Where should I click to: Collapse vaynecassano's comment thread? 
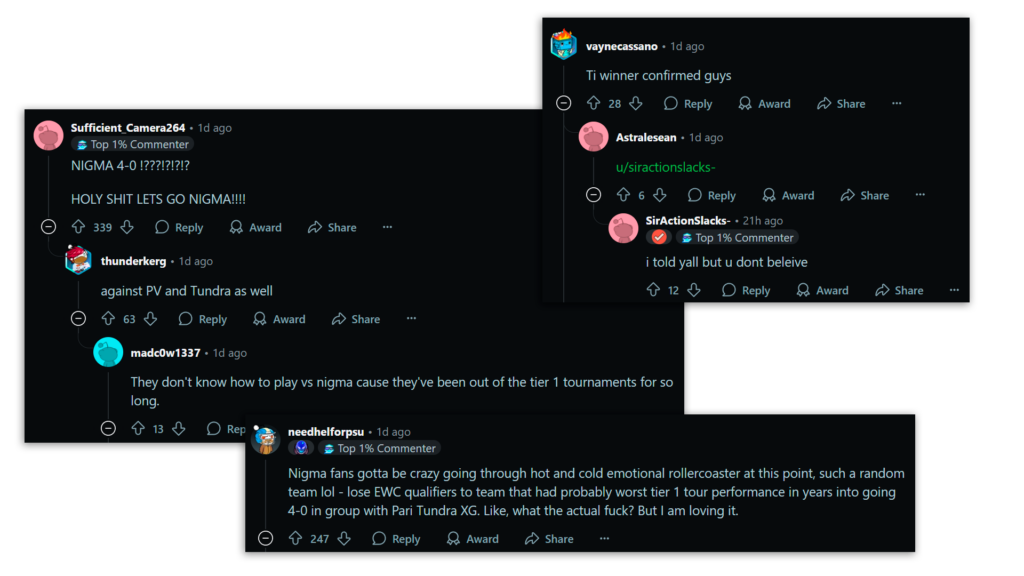coord(565,103)
